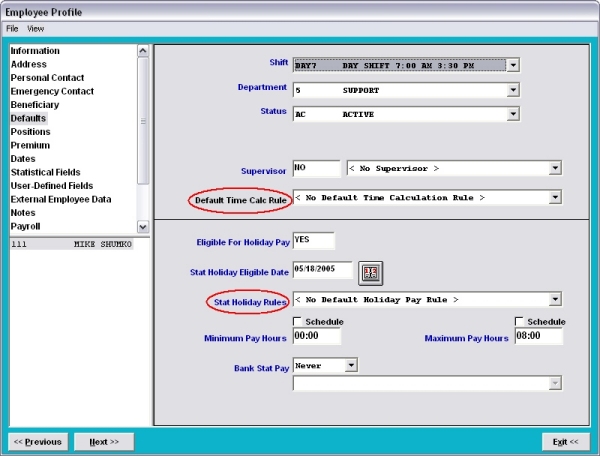The image size is (600, 456).
Task: Open the Status dropdown arrow
Action: 513,114
